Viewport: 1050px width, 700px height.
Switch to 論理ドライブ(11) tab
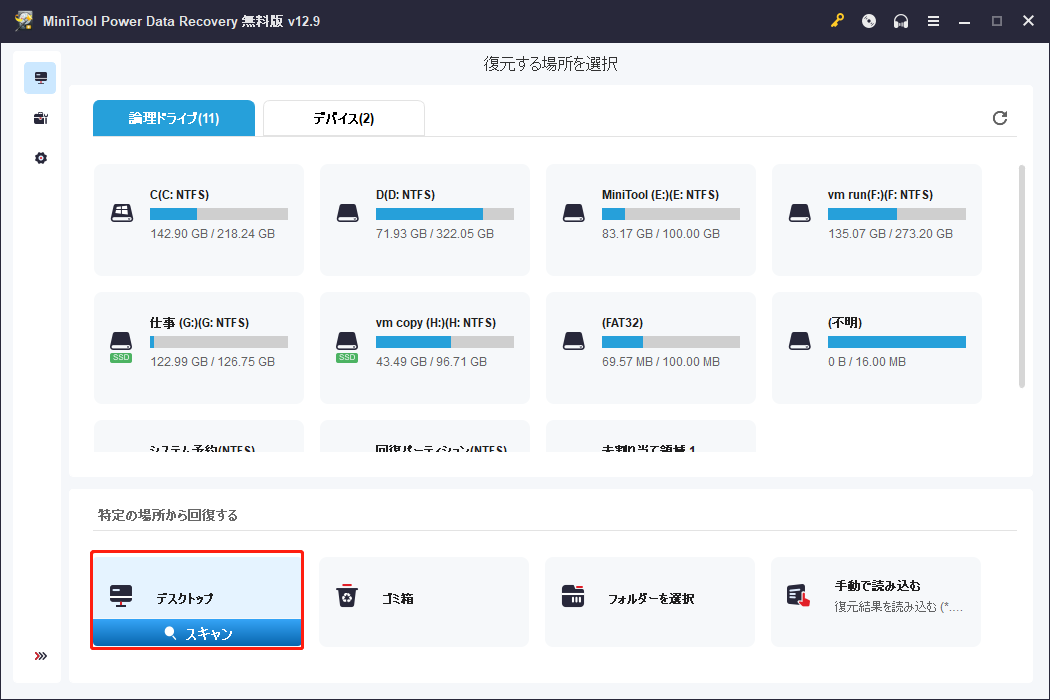(173, 118)
